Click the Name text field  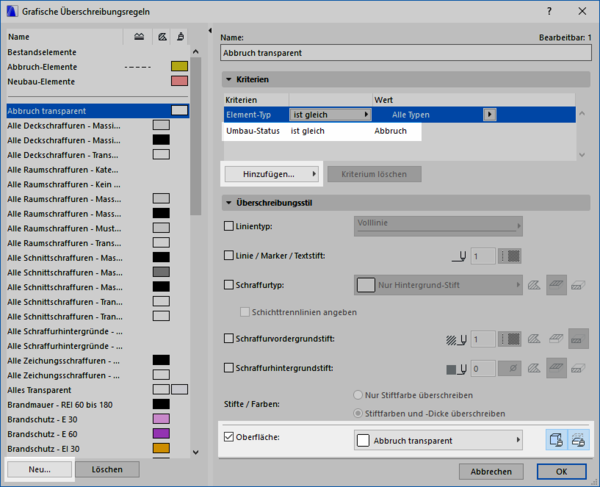406,53
